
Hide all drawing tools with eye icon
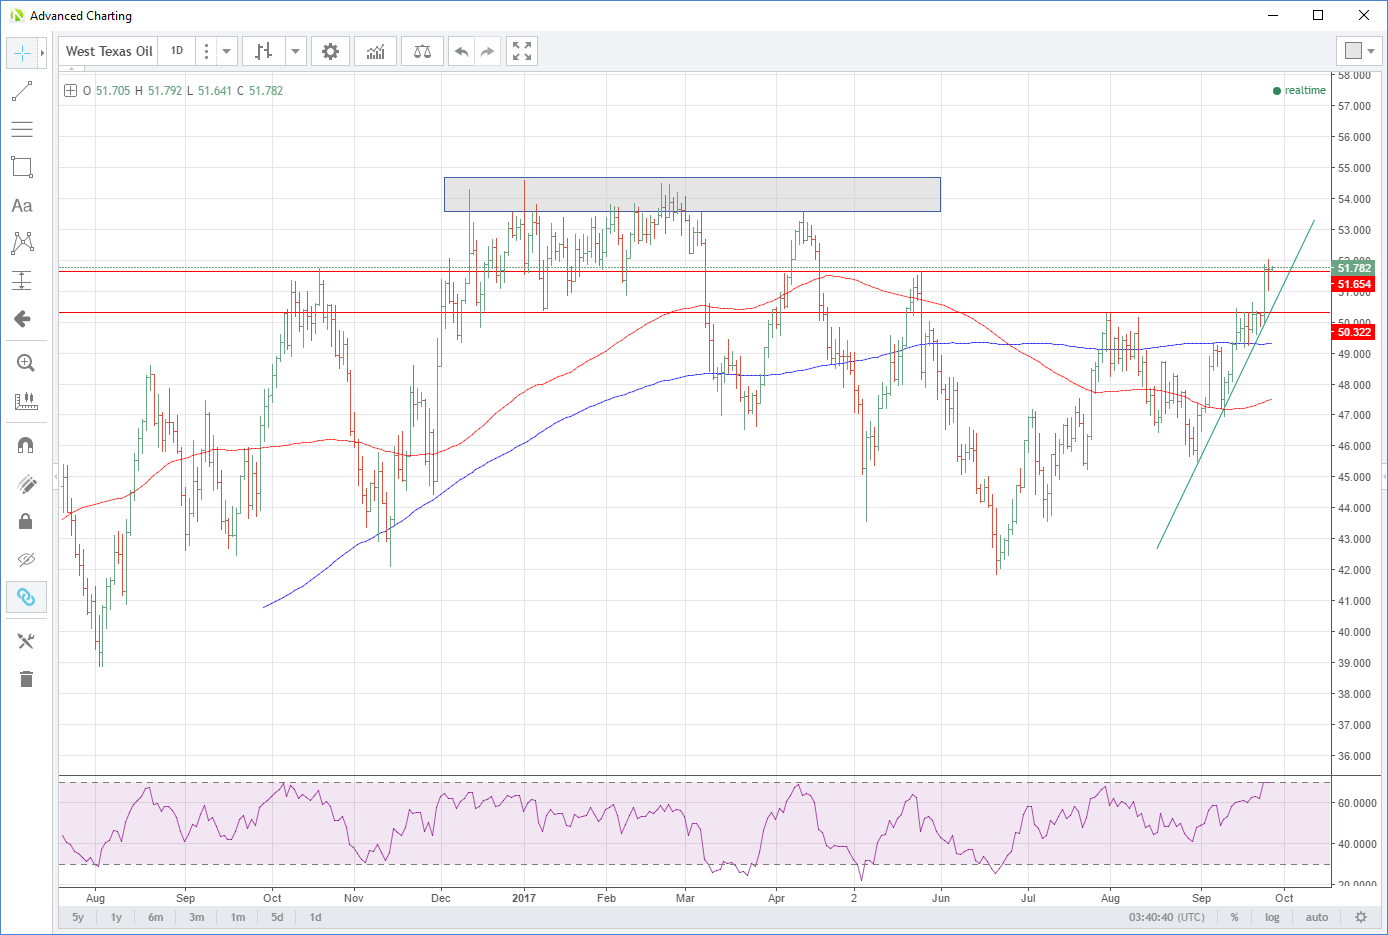tap(26, 559)
